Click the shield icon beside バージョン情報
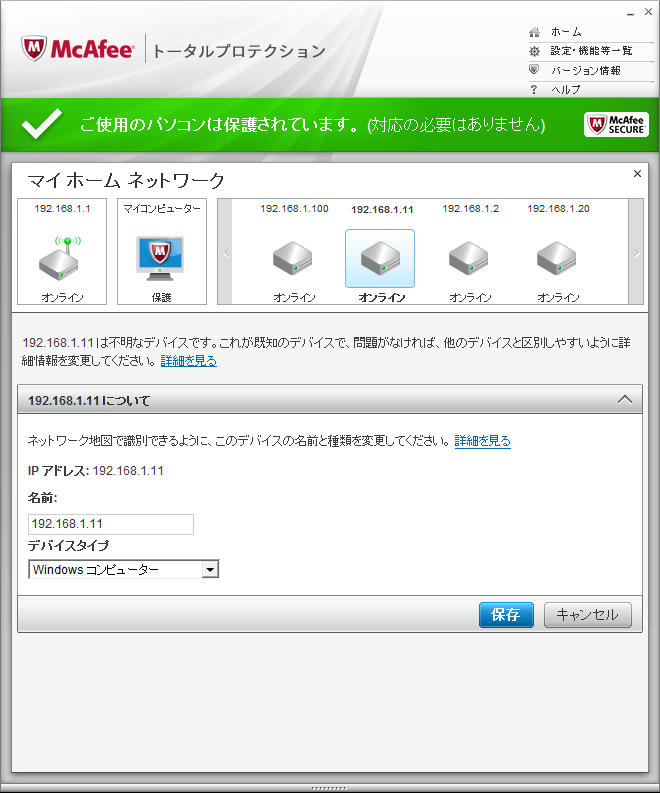 534,70
